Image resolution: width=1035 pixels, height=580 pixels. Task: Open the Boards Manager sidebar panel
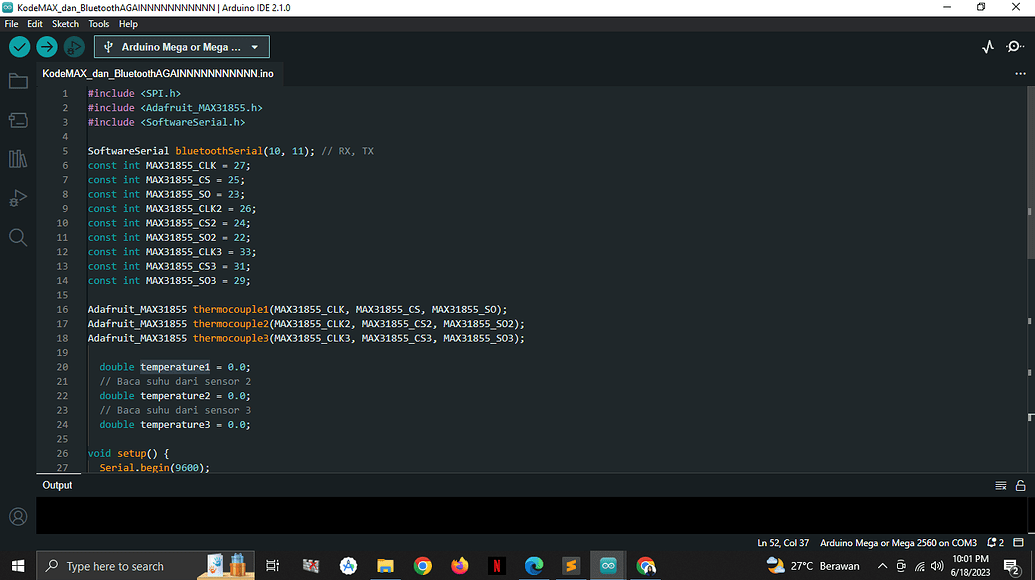pyautogui.click(x=18, y=120)
